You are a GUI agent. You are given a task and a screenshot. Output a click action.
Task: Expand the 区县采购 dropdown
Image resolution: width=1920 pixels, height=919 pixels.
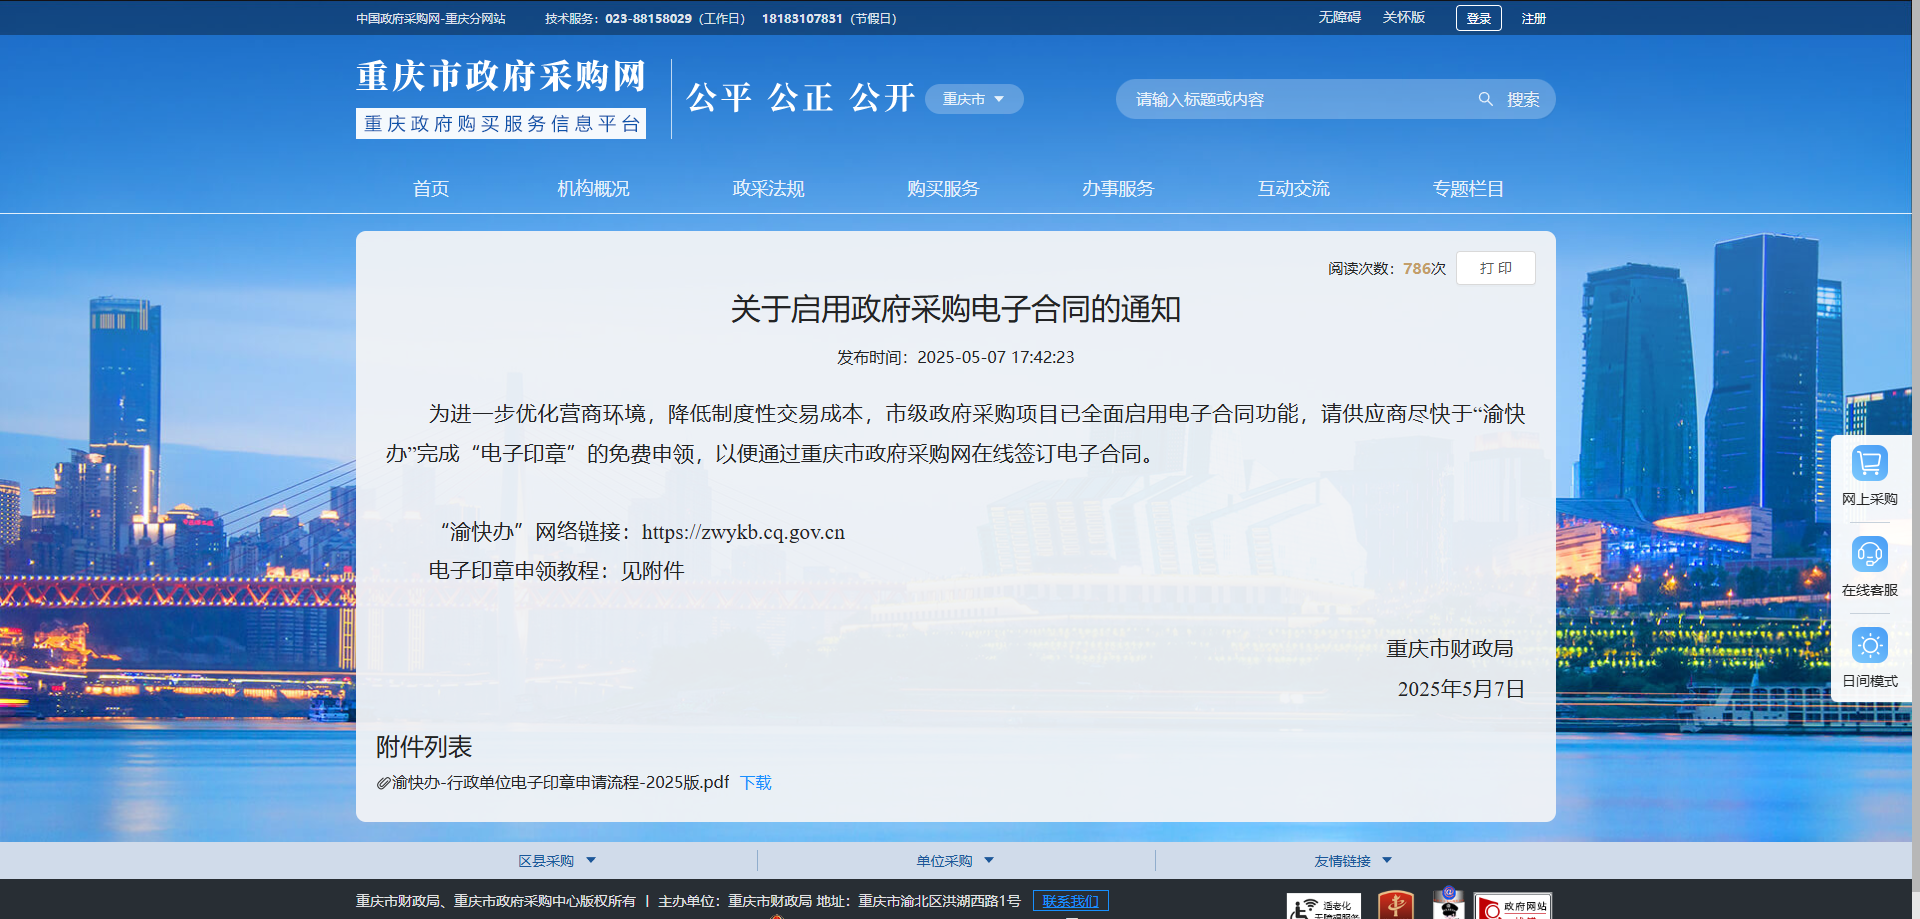tap(556, 861)
